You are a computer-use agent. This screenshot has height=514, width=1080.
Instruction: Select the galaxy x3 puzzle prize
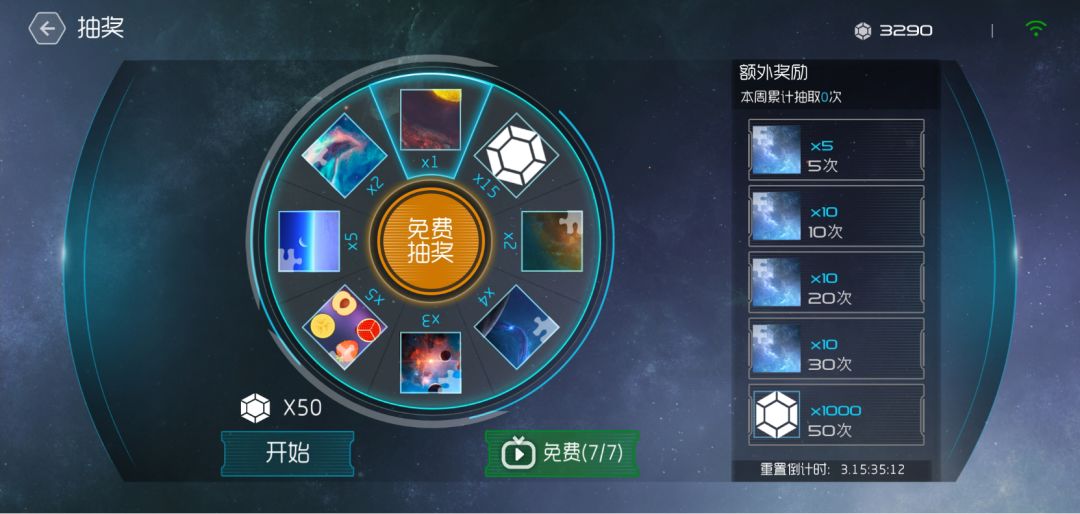click(430, 362)
